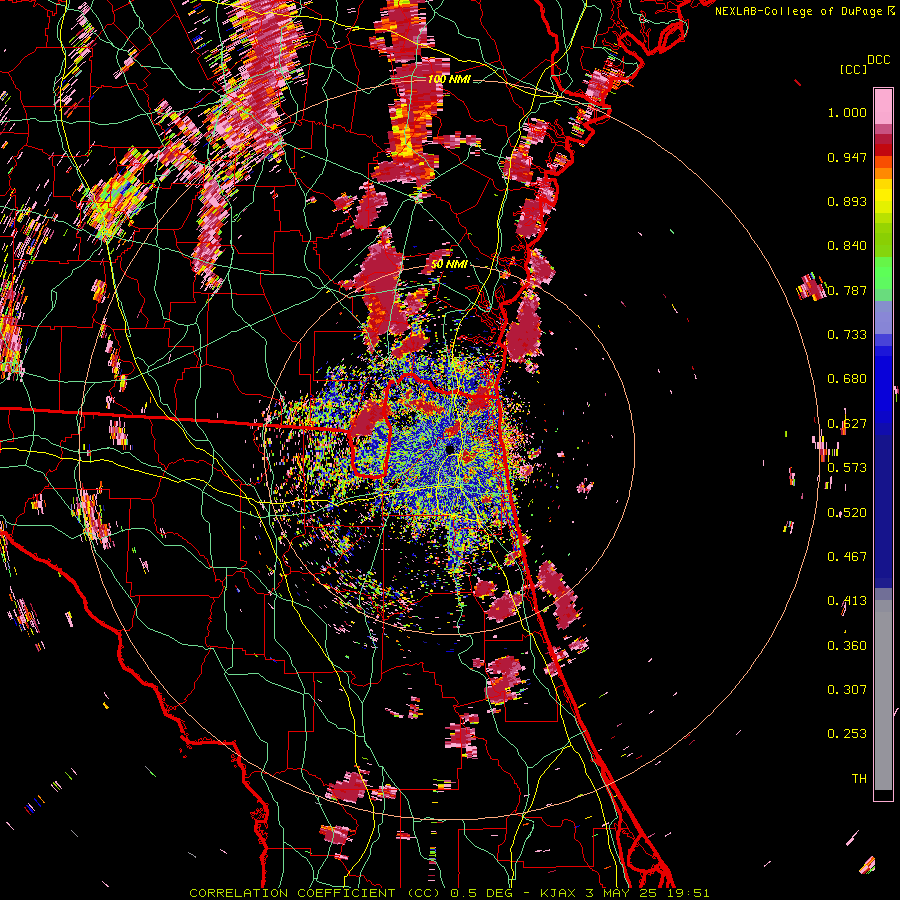The image size is (900, 900).
Task: Select the 0.893 scale value
Action: point(847,201)
